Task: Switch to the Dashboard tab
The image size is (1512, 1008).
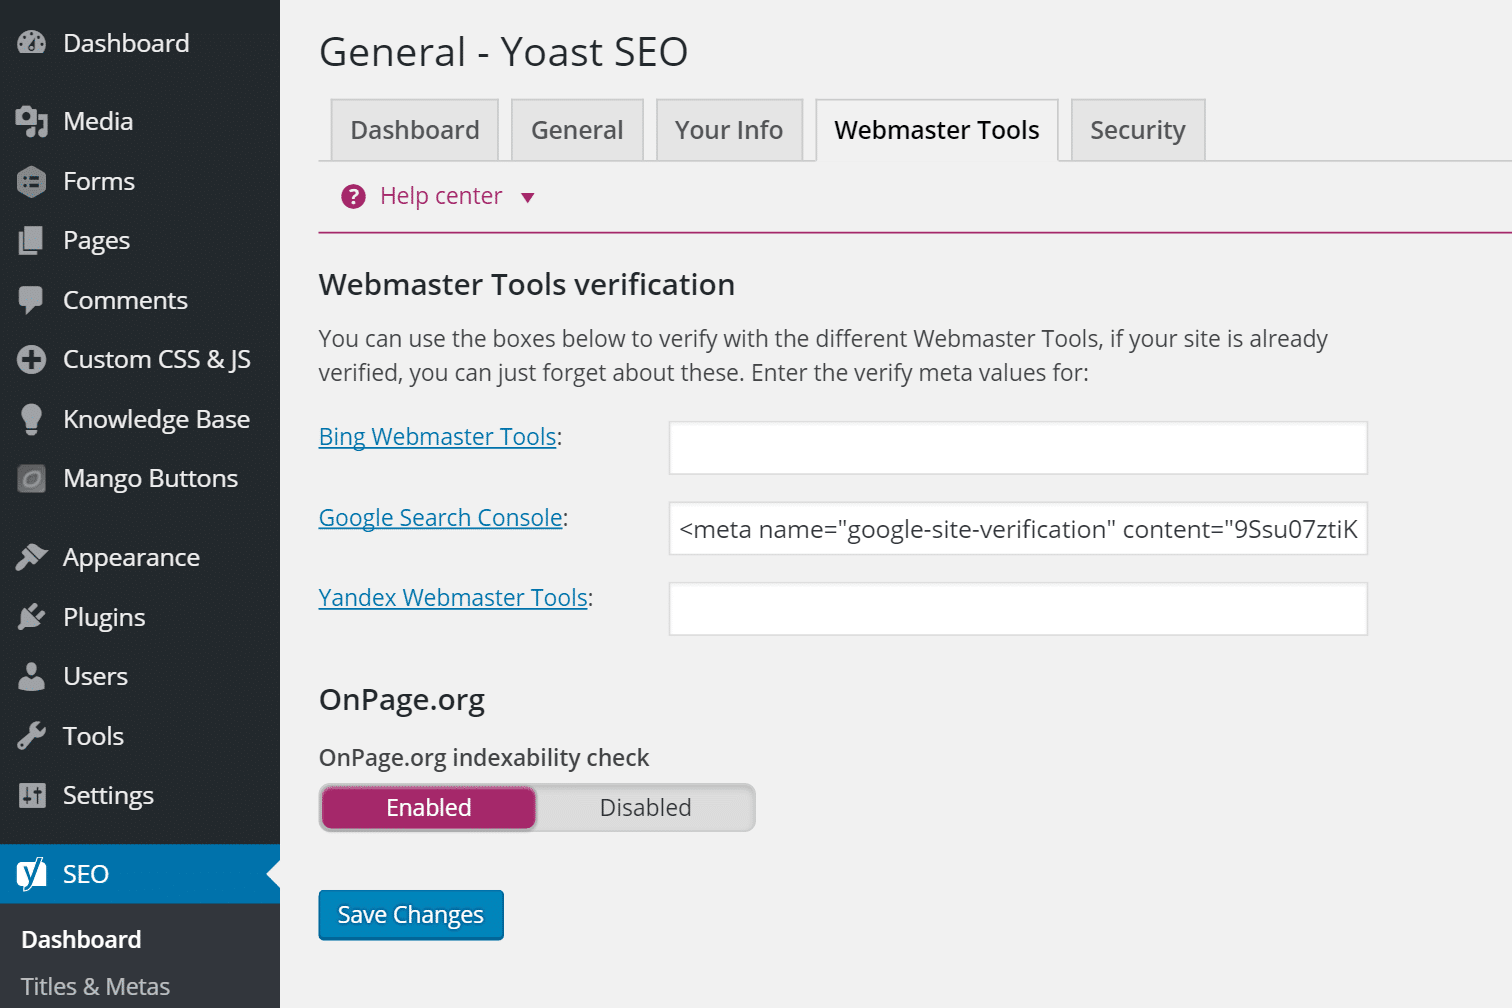Action: point(415,130)
